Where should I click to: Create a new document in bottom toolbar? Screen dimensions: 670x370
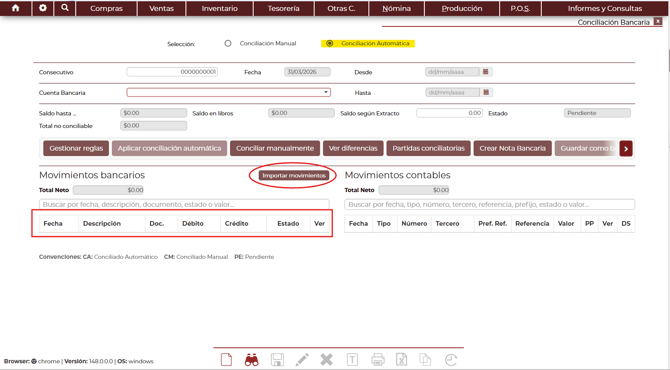pos(226,360)
